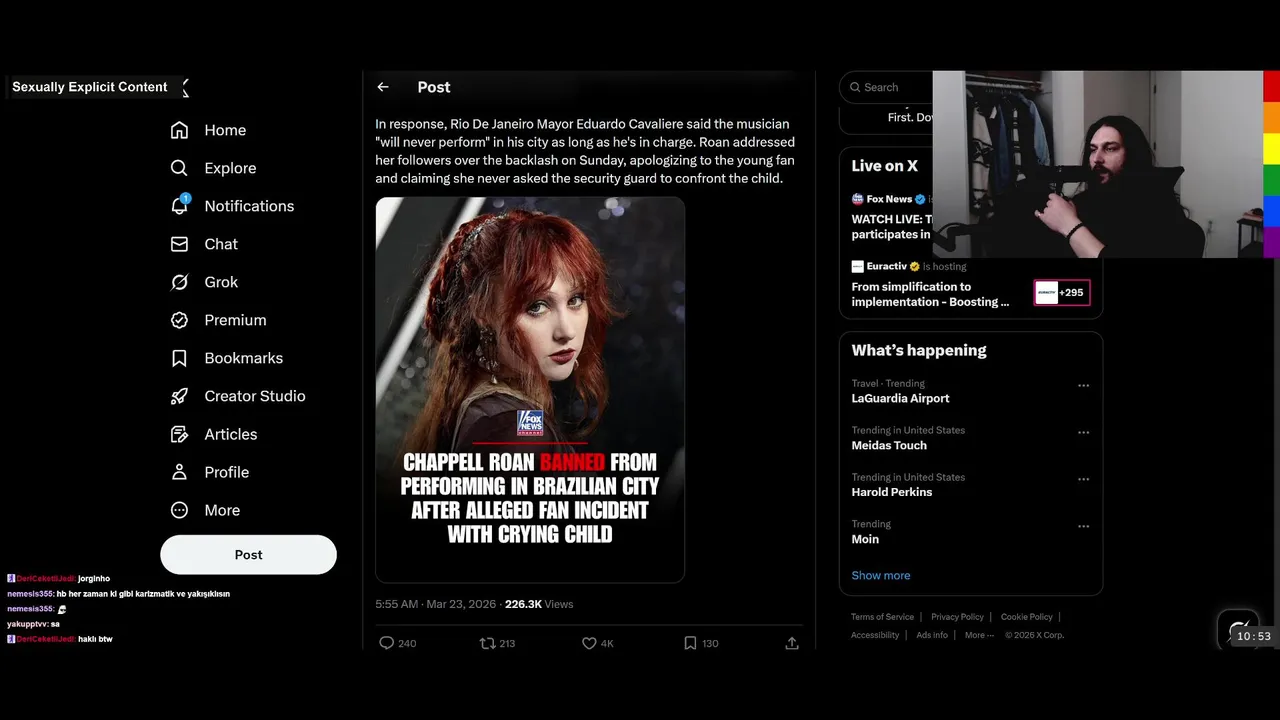The height and width of the screenshot is (720, 1280).
Task: Go back using the Post arrow
Action: tap(383, 87)
